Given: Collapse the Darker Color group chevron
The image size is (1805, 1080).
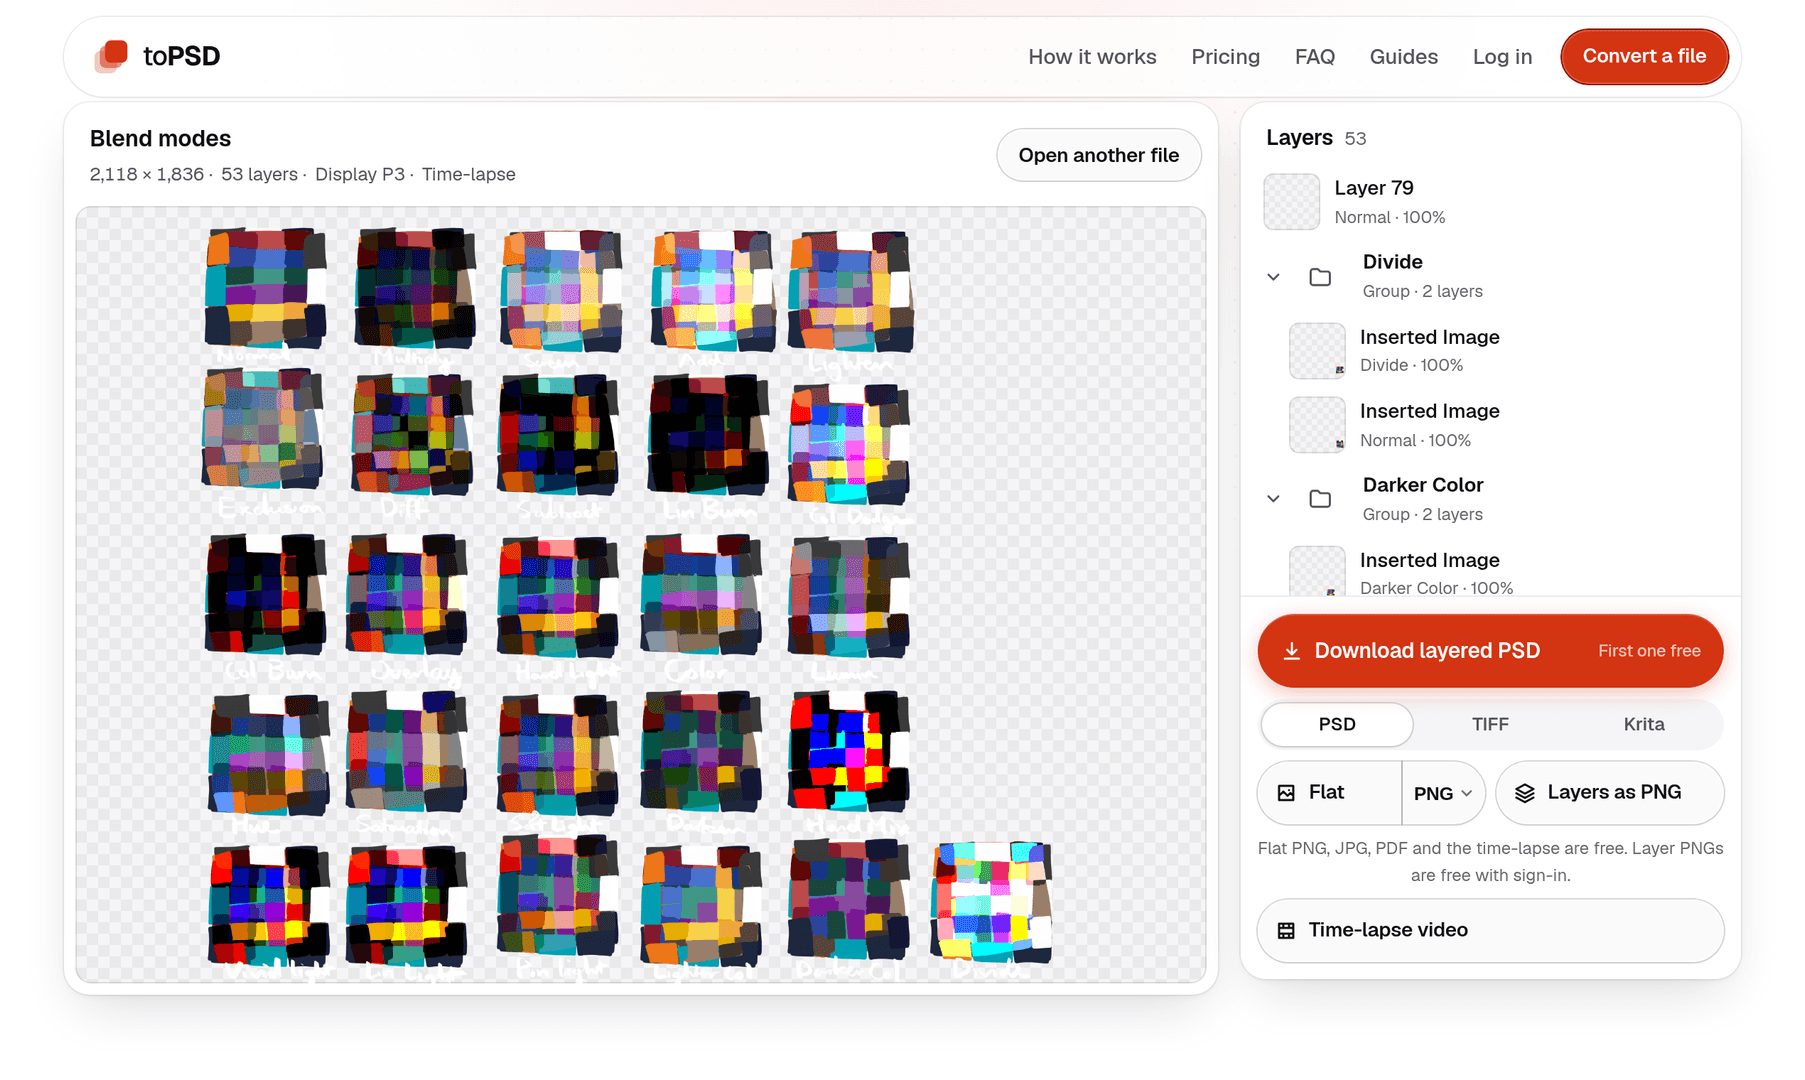Looking at the screenshot, I should (x=1273, y=499).
